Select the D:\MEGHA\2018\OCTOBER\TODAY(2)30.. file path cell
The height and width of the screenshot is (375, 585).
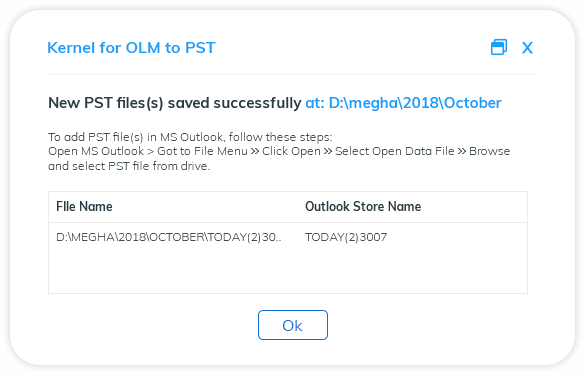click(169, 237)
